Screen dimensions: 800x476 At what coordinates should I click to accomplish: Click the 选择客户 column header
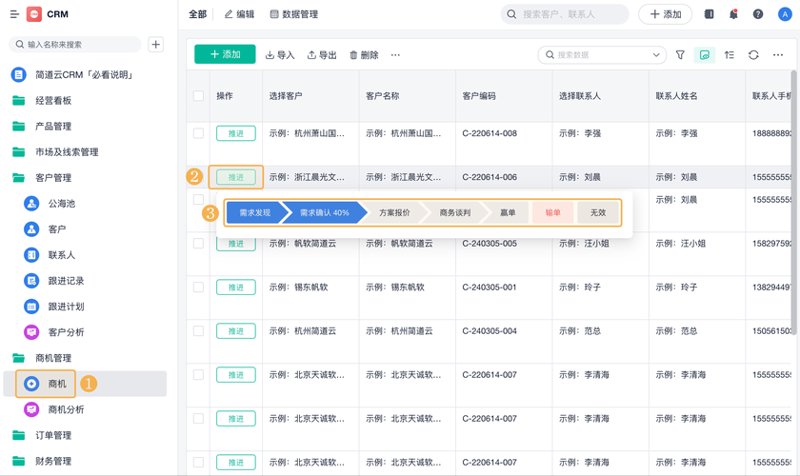pyautogui.click(x=286, y=96)
